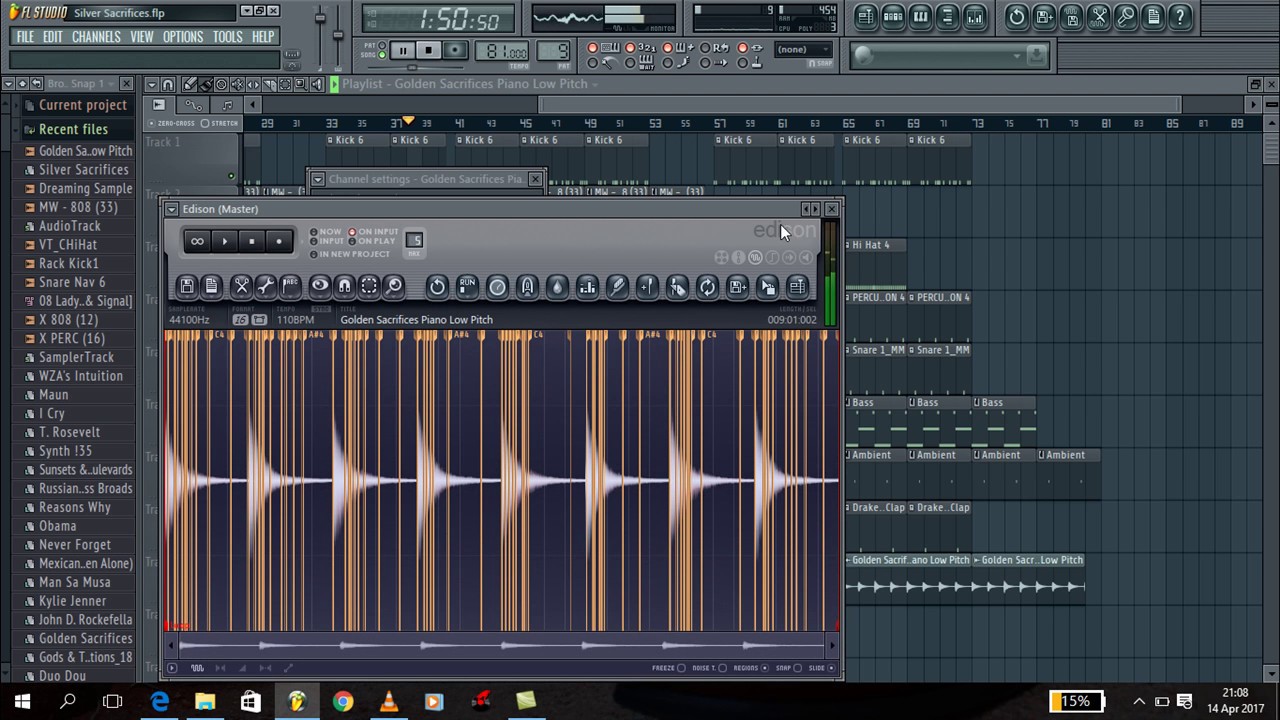Toggle the NOISE T. option in Edison
The image size is (1280, 720).
point(709,668)
